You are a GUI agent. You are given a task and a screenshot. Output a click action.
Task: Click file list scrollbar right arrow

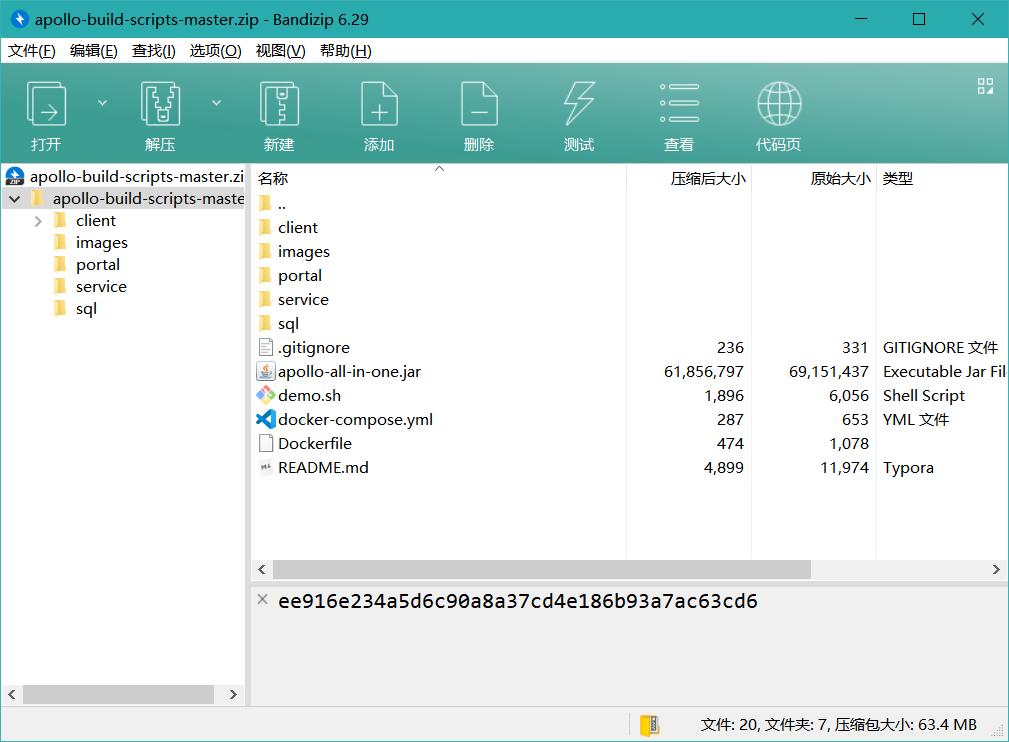pyautogui.click(x=996, y=570)
